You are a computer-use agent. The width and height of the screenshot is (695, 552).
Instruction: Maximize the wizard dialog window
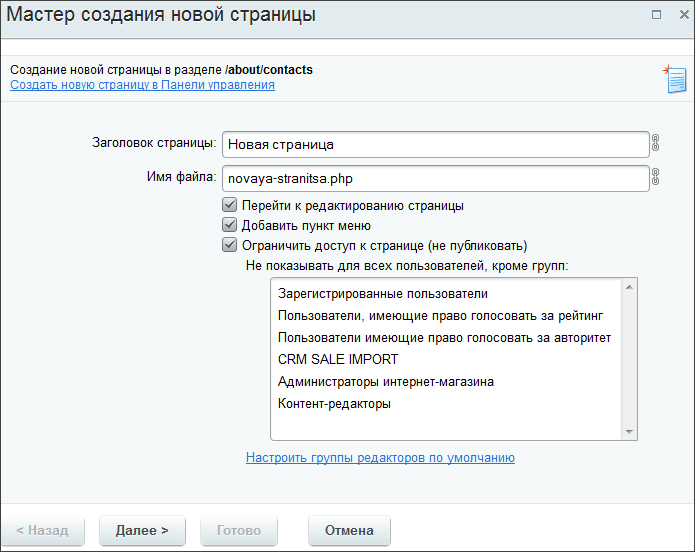(x=656, y=15)
